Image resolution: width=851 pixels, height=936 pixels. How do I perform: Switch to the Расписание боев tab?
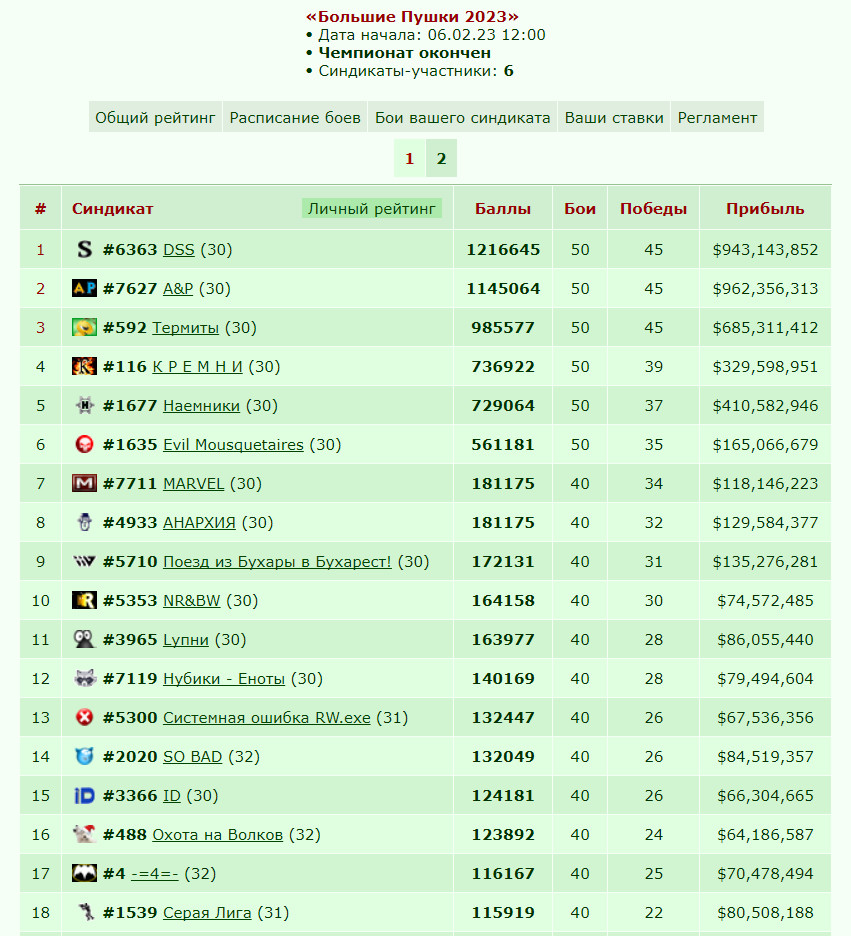(x=295, y=118)
